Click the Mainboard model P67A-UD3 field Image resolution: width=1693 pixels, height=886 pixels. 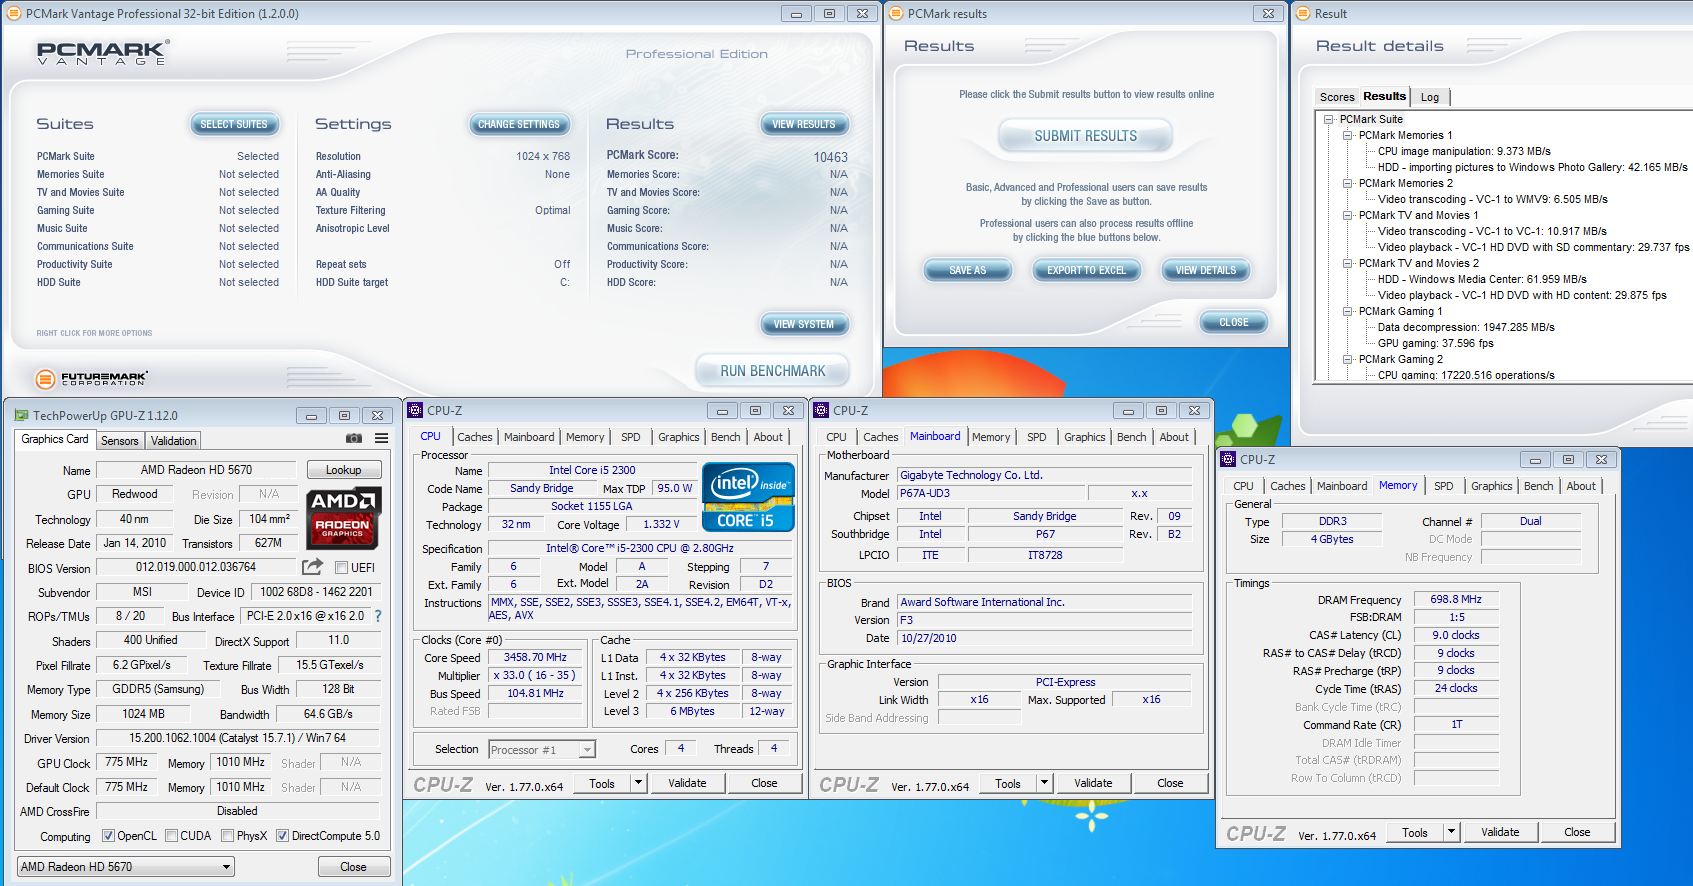pos(990,493)
